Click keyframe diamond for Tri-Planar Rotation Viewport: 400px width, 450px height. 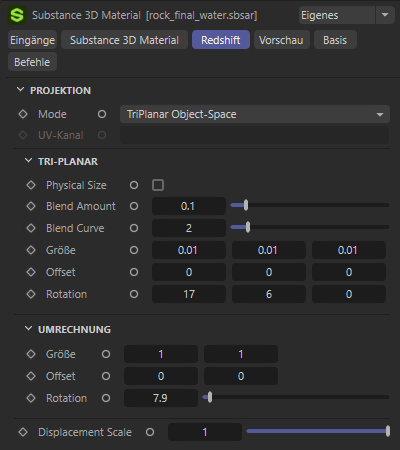pyautogui.click(x=31, y=294)
